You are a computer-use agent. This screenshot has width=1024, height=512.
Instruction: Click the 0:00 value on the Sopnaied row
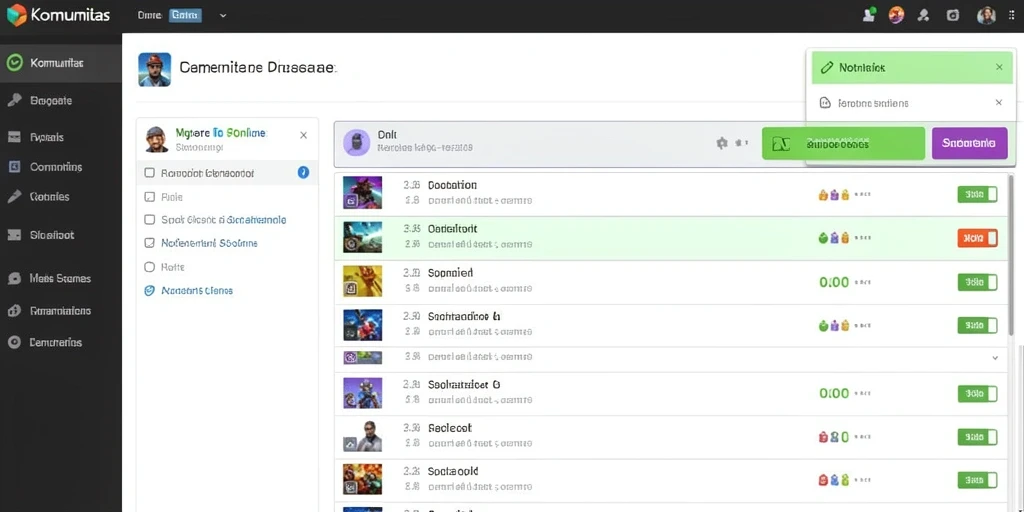pos(834,282)
